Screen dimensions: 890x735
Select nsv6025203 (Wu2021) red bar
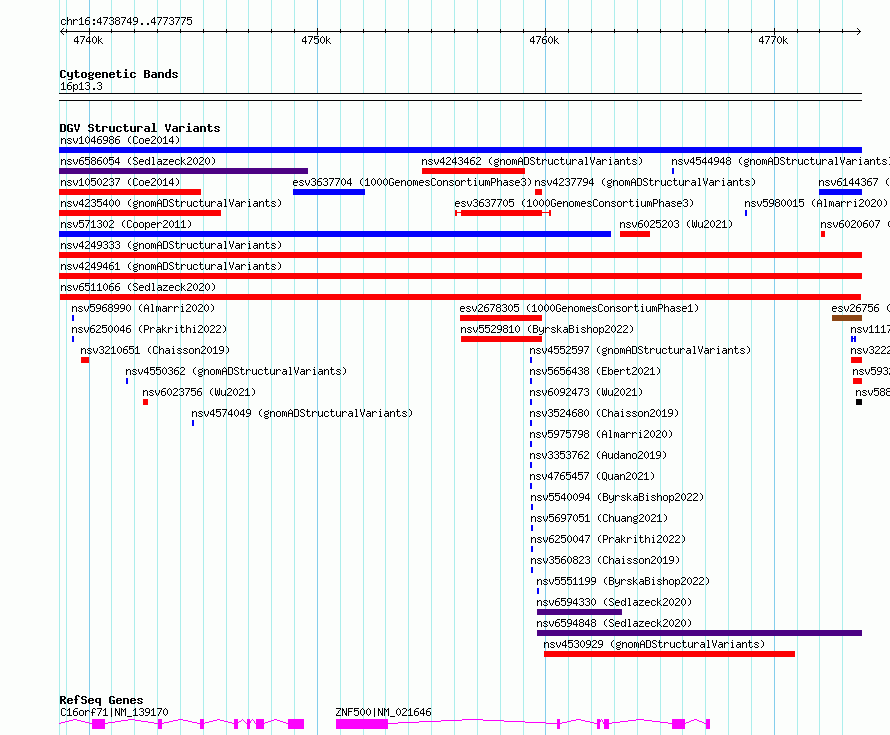[635, 234]
